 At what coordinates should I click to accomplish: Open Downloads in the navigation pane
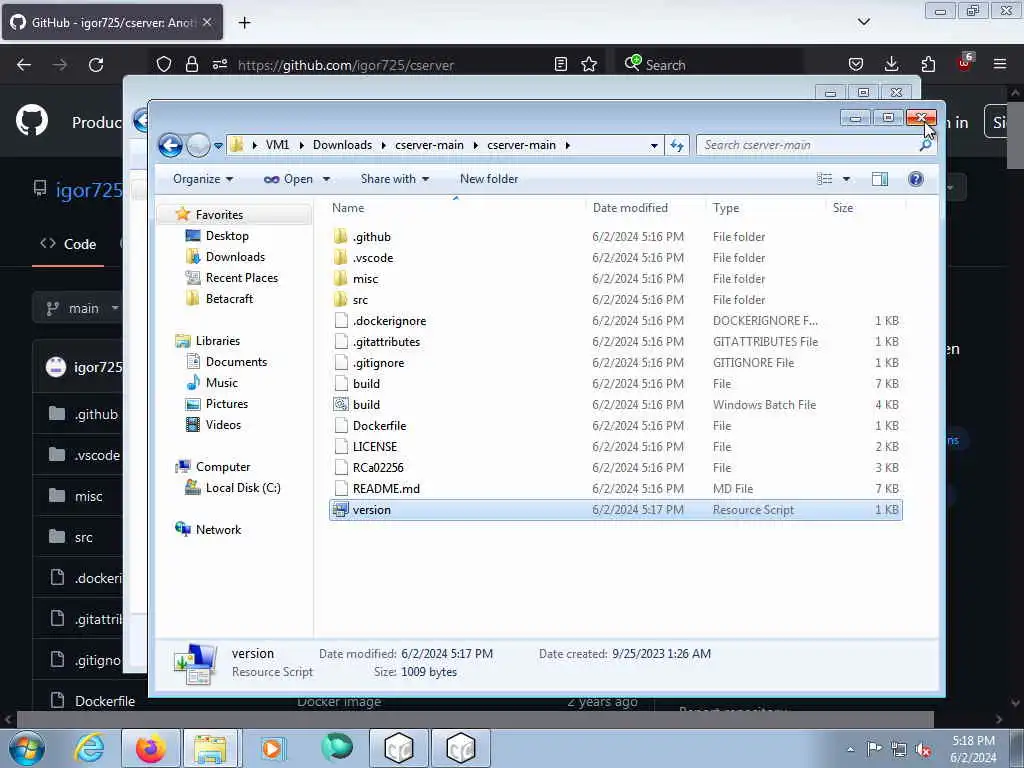pyautogui.click(x=235, y=257)
